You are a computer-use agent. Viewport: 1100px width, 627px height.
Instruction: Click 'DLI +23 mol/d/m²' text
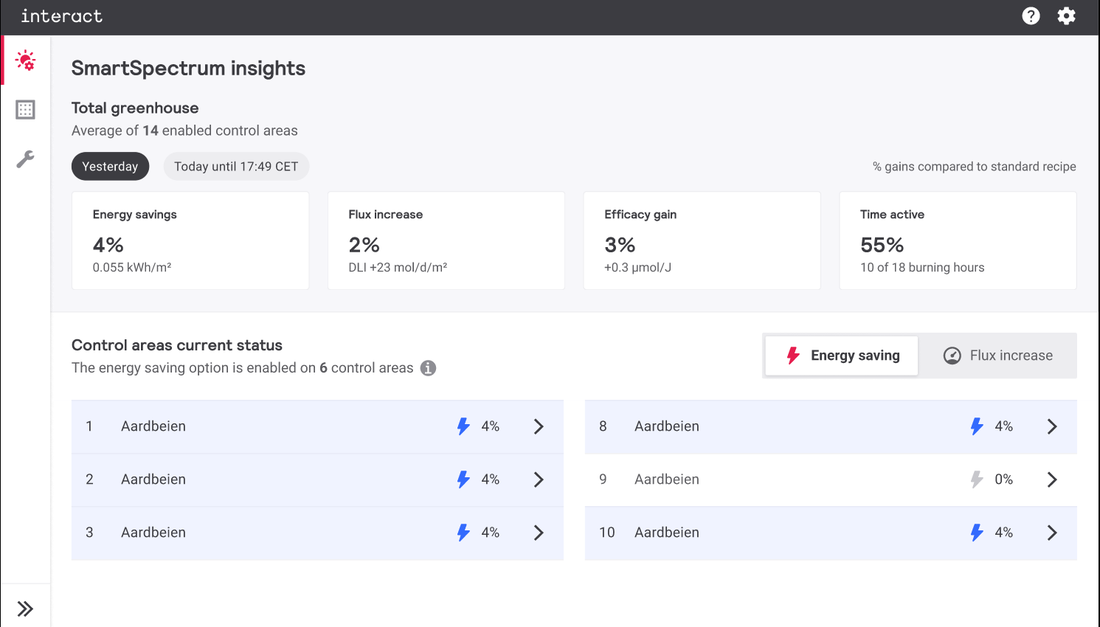coord(398,268)
